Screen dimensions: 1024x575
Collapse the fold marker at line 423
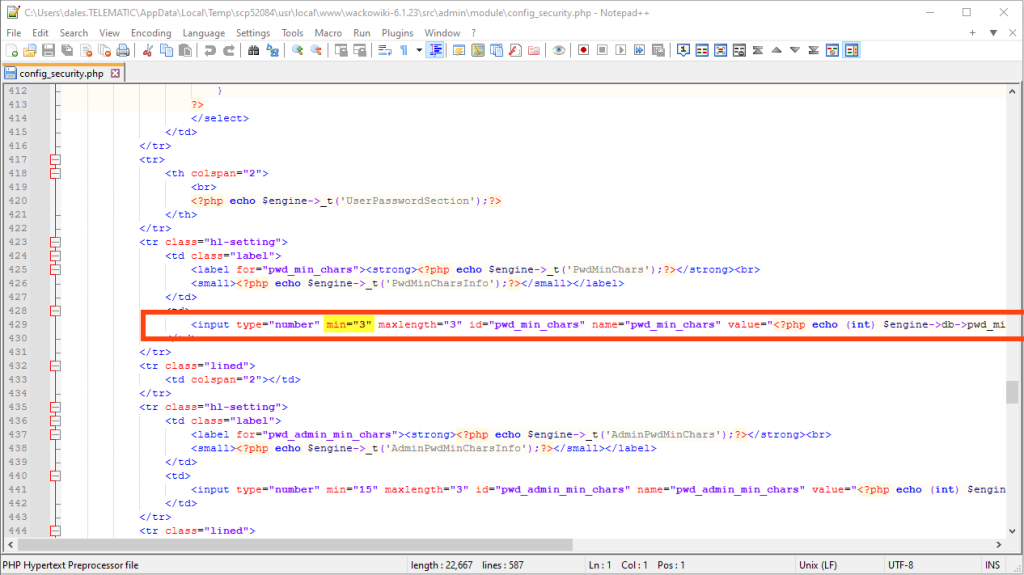[56, 242]
